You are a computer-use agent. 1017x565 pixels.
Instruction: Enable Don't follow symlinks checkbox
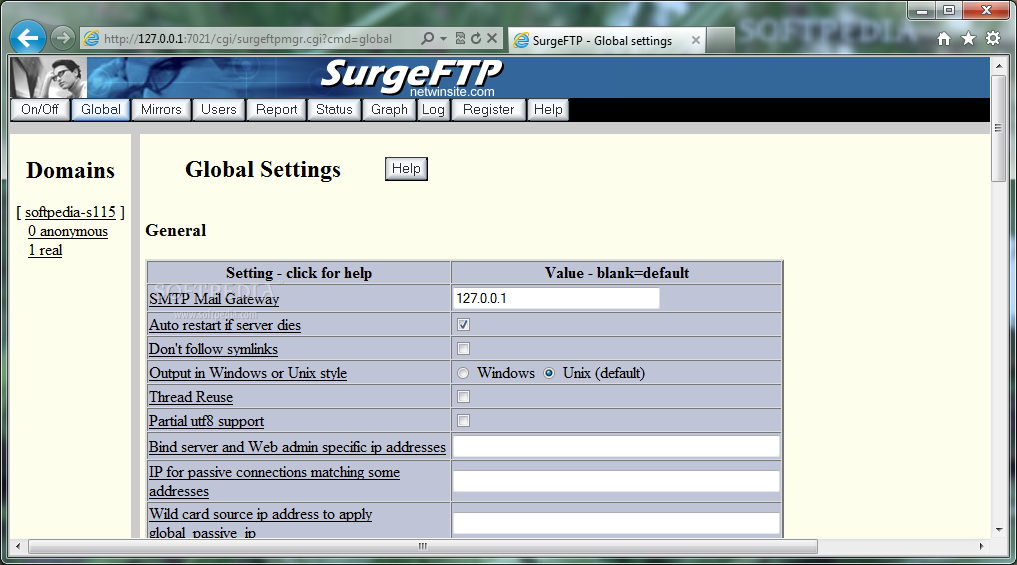[x=463, y=348]
